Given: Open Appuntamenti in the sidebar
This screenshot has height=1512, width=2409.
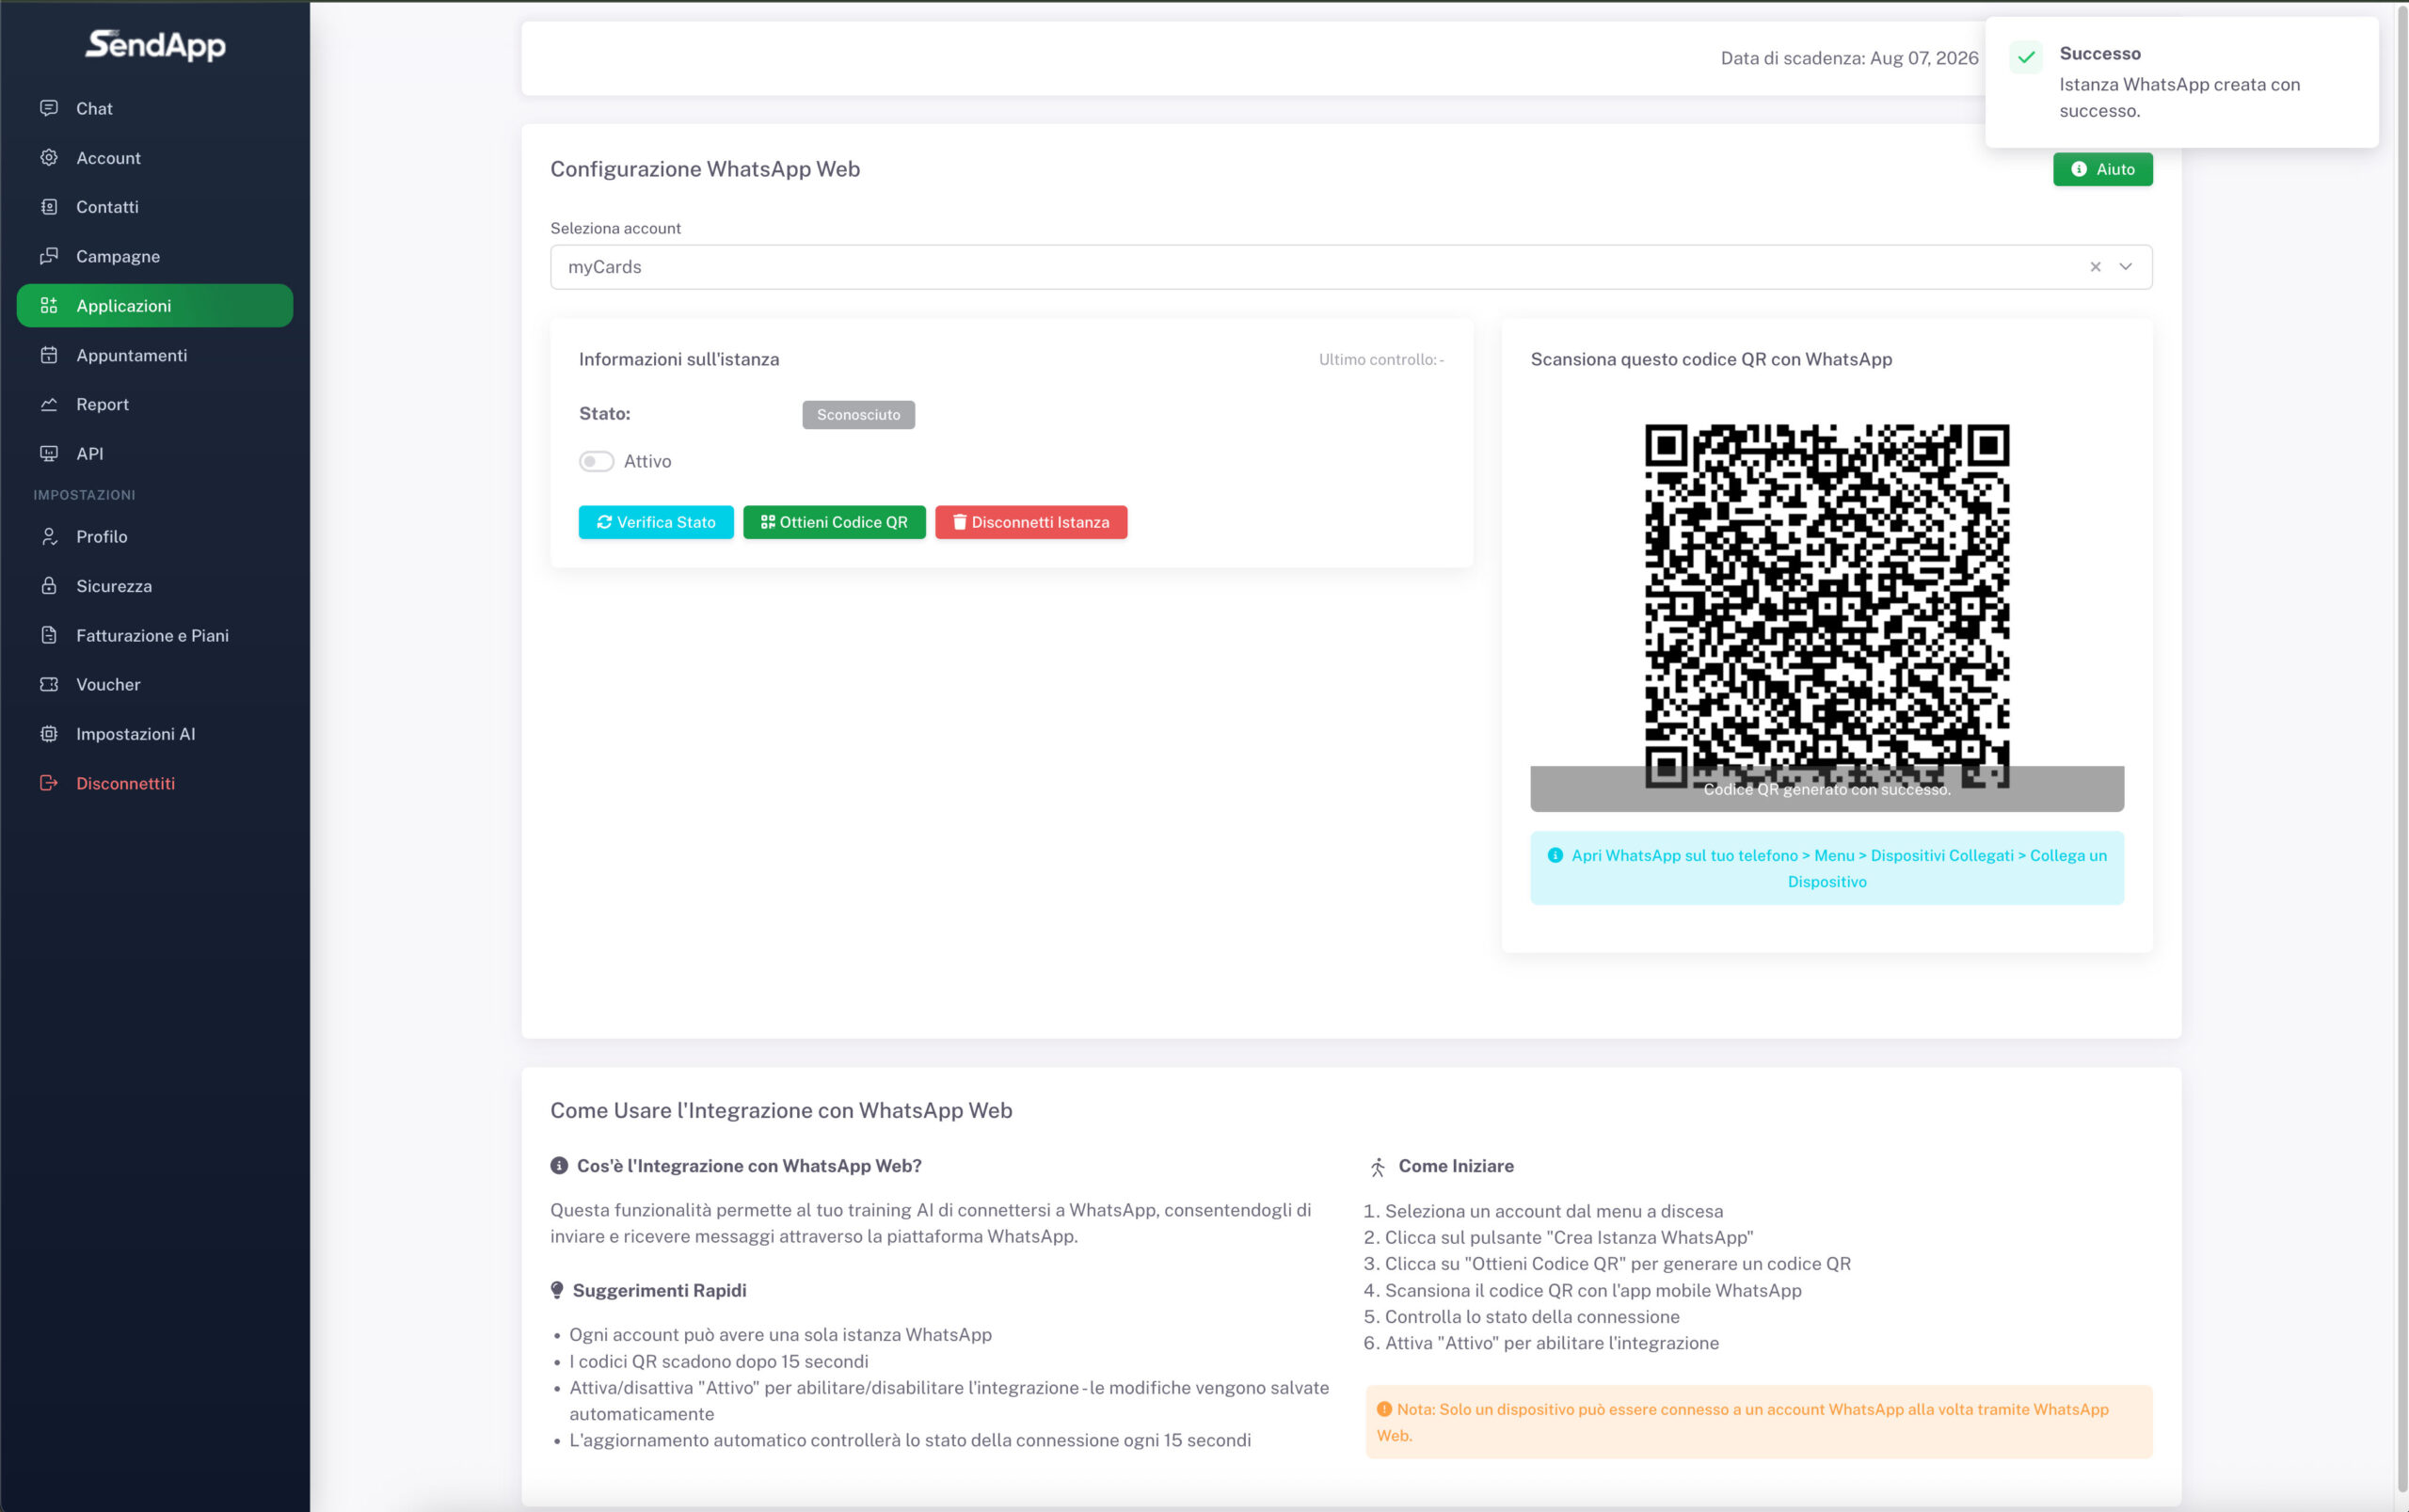Looking at the screenshot, I should click(155, 355).
